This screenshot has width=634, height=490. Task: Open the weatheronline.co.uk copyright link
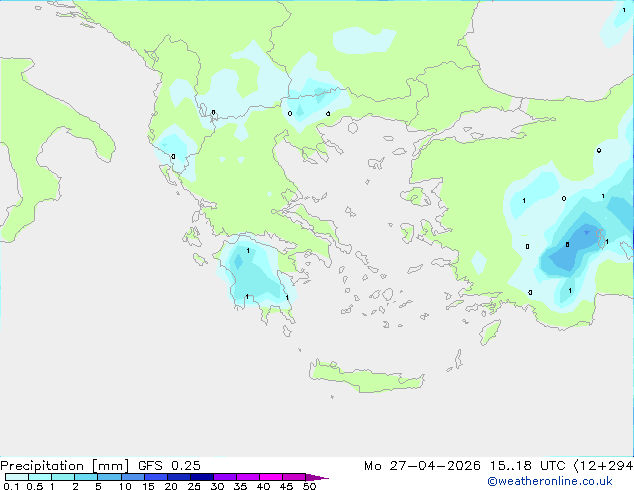click(x=549, y=481)
